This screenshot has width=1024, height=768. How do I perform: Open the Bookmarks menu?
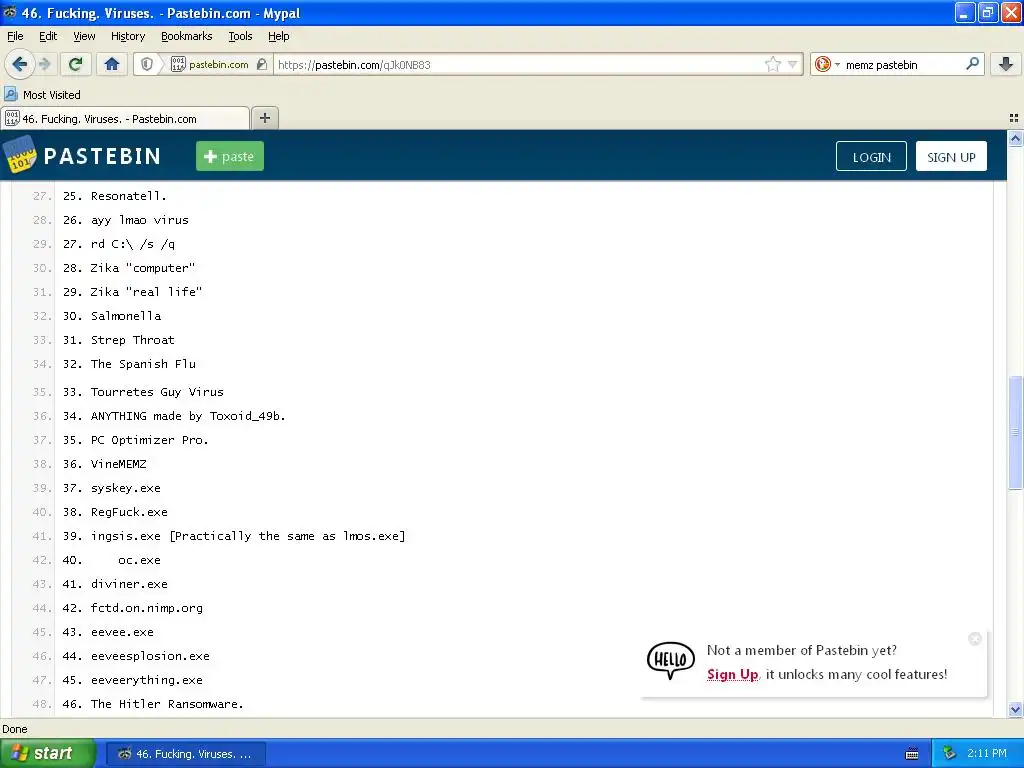186,36
